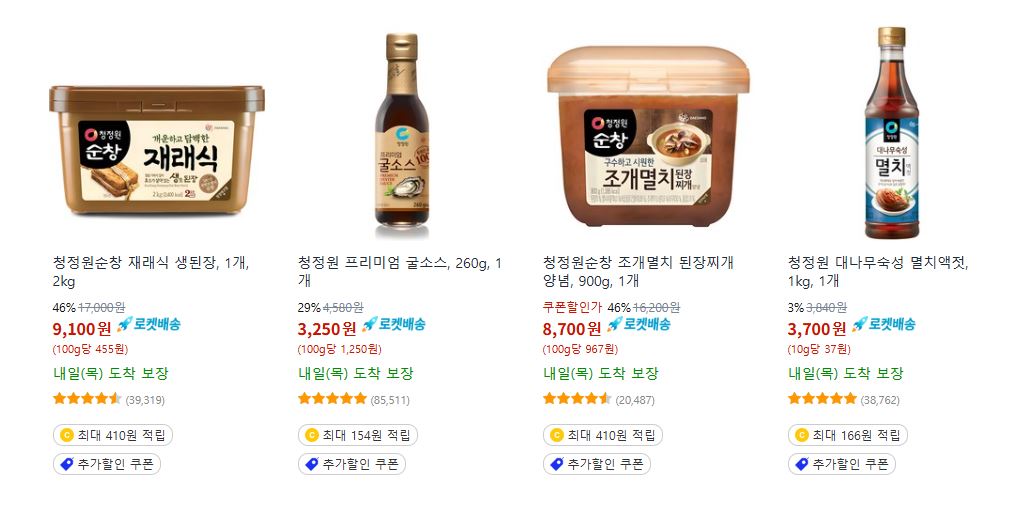This screenshot has height=532, width=1013.
Task: Click coupon tag icon under the 멸치액젓 product
Action: coord(802,464)
